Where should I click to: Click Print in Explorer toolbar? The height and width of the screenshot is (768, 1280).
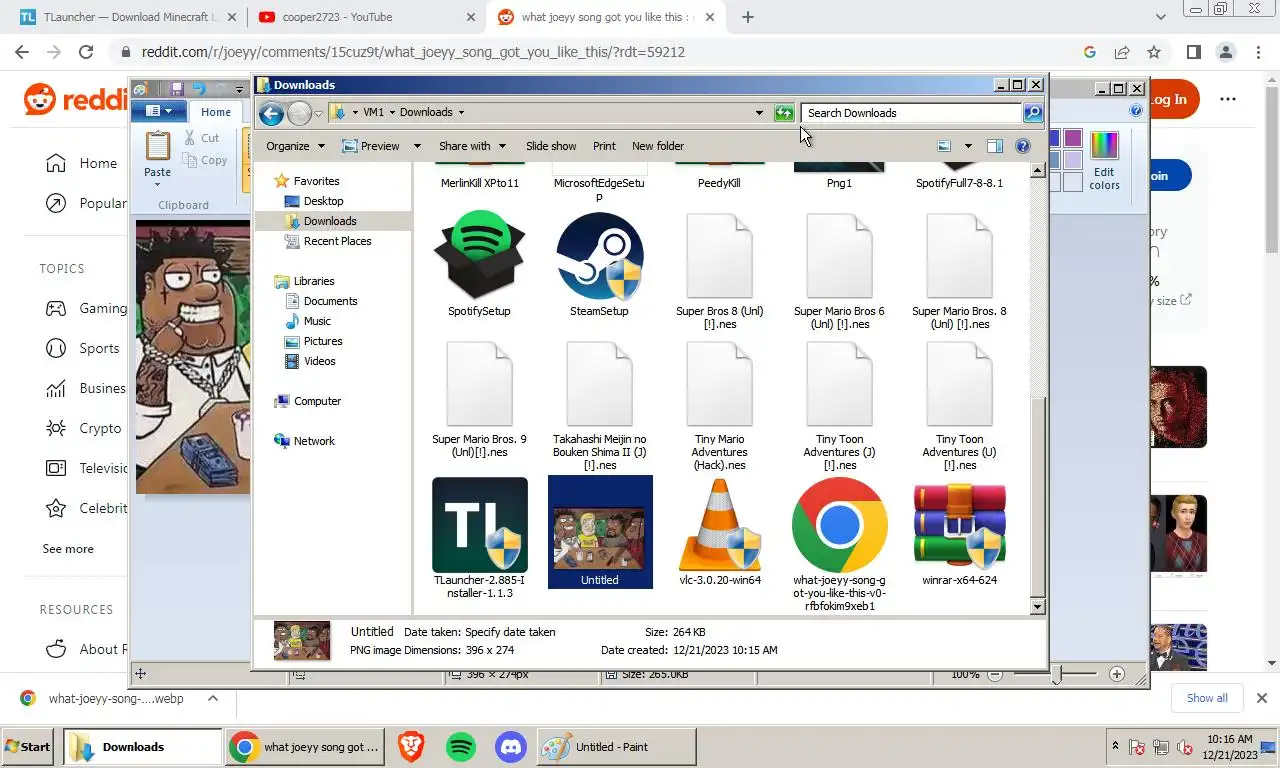[x=604, y=146]
